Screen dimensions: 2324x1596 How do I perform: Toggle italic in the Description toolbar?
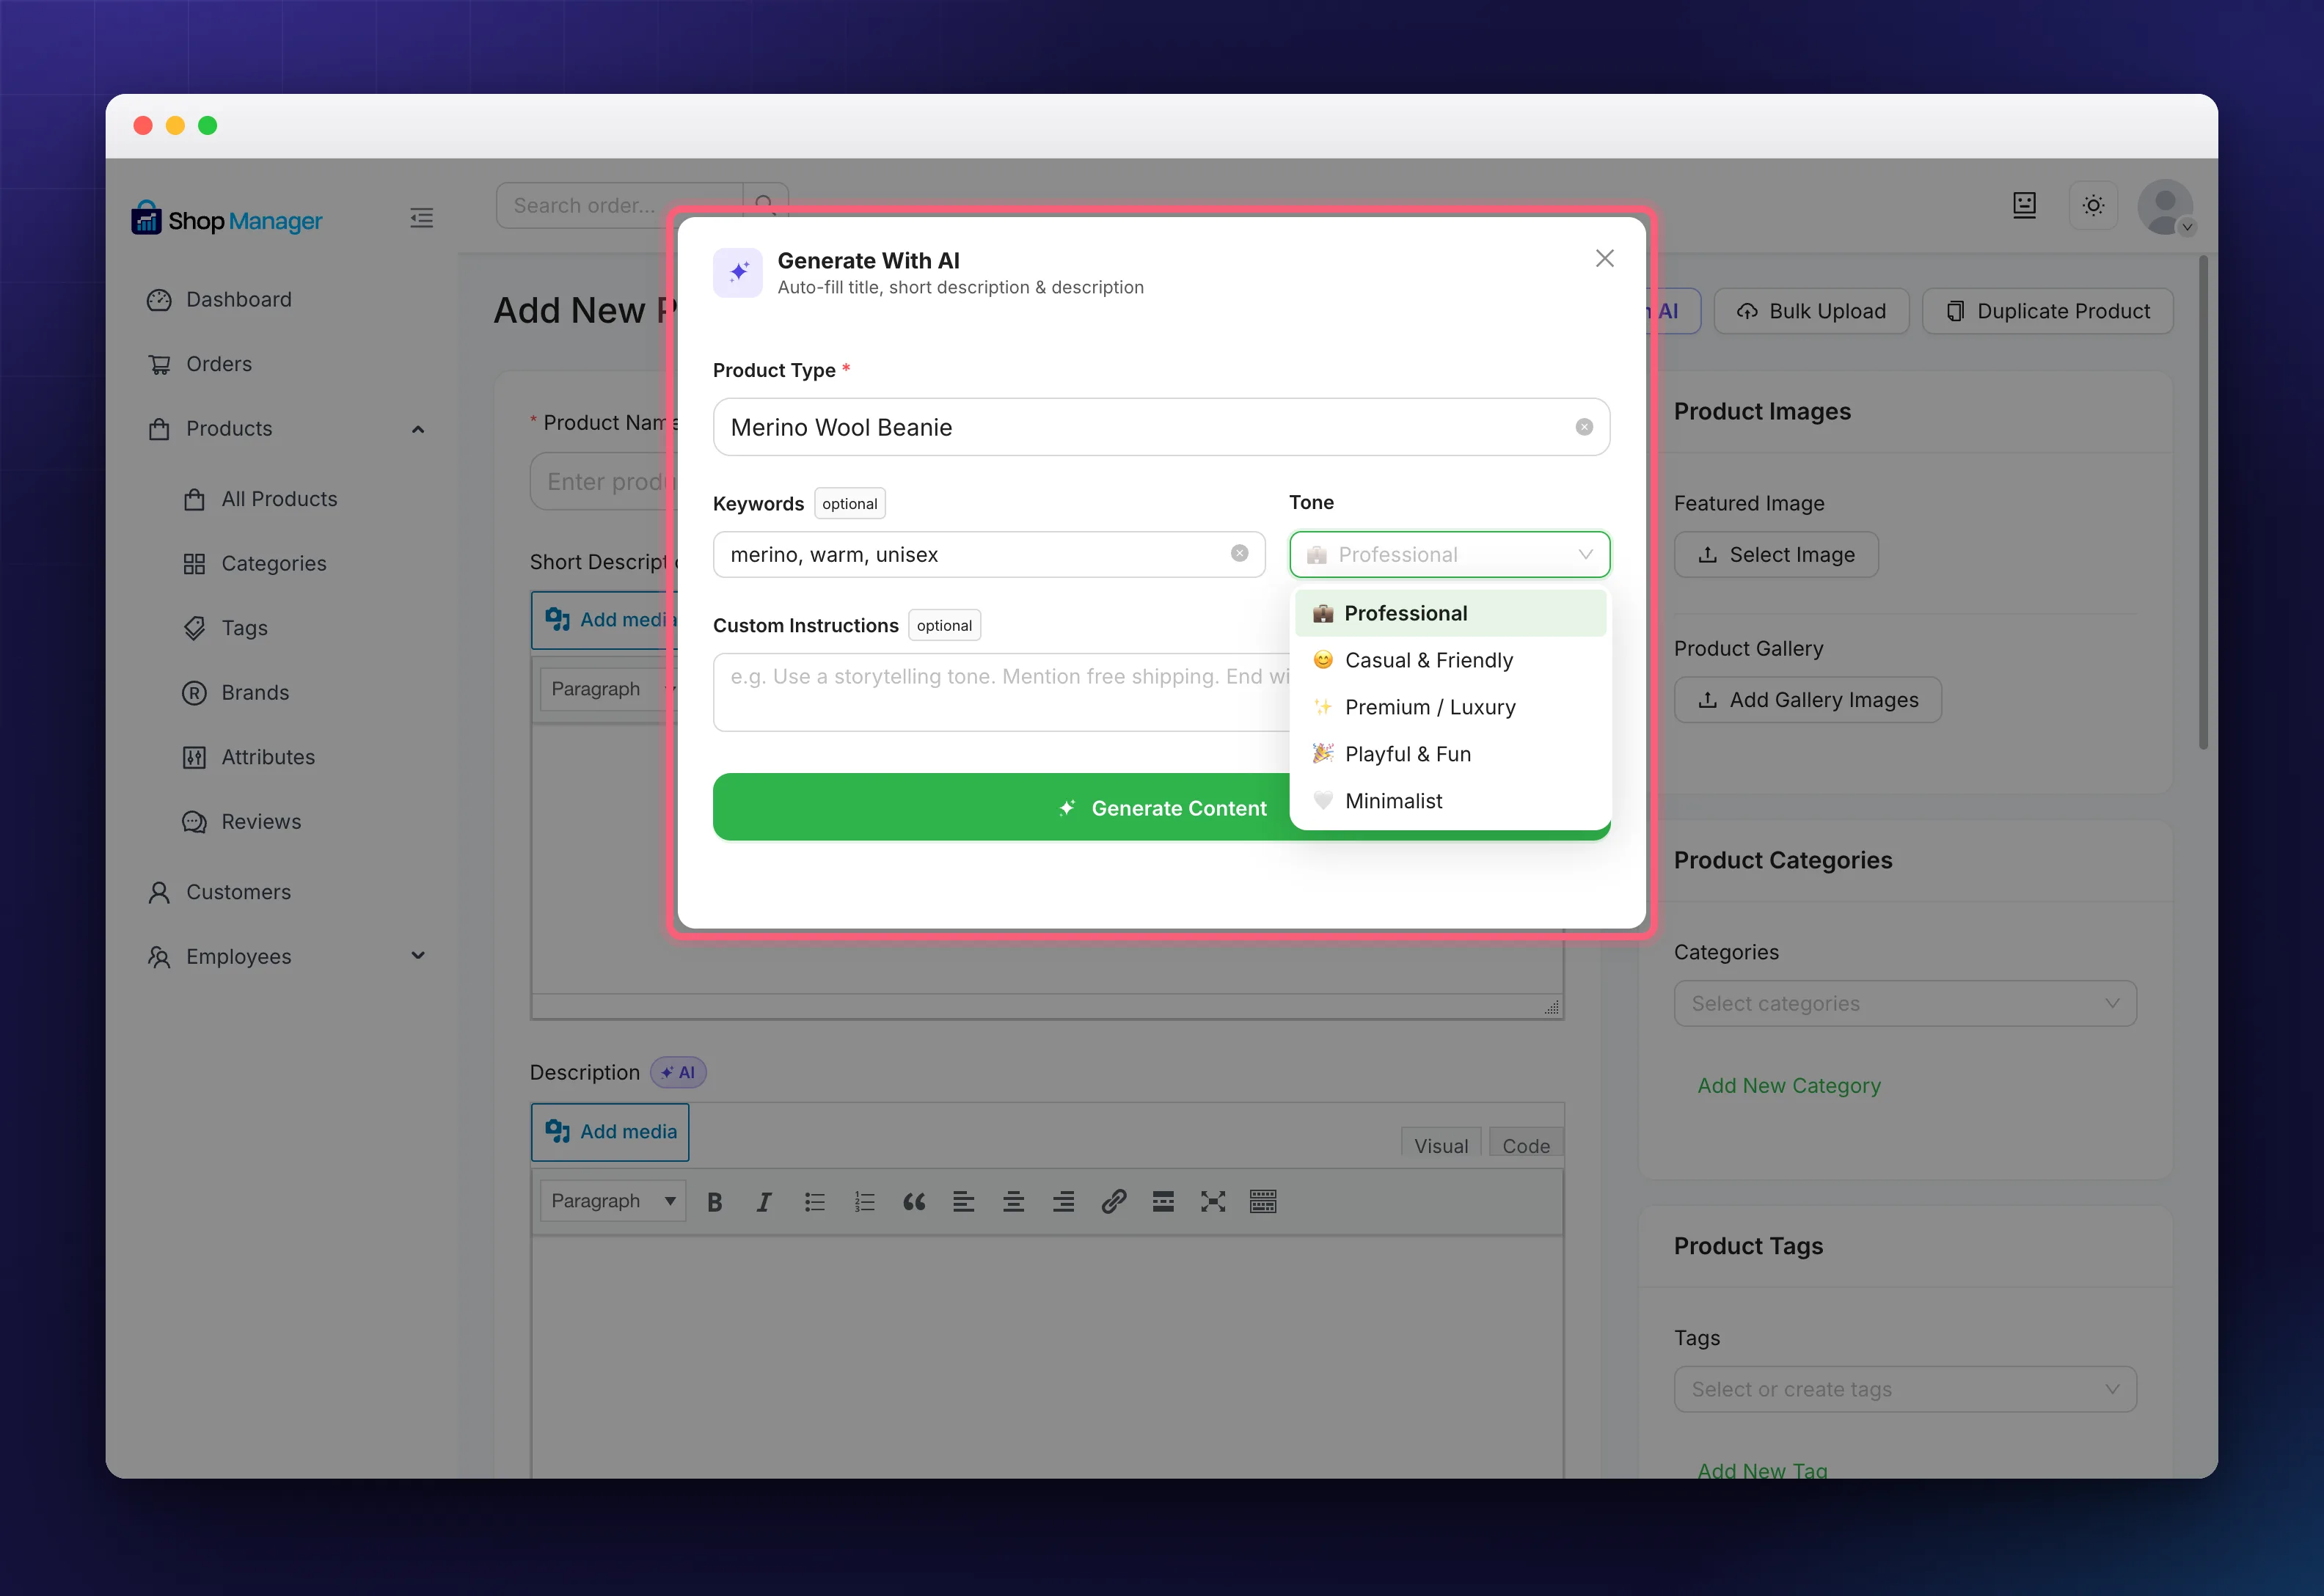(764, 1202)
